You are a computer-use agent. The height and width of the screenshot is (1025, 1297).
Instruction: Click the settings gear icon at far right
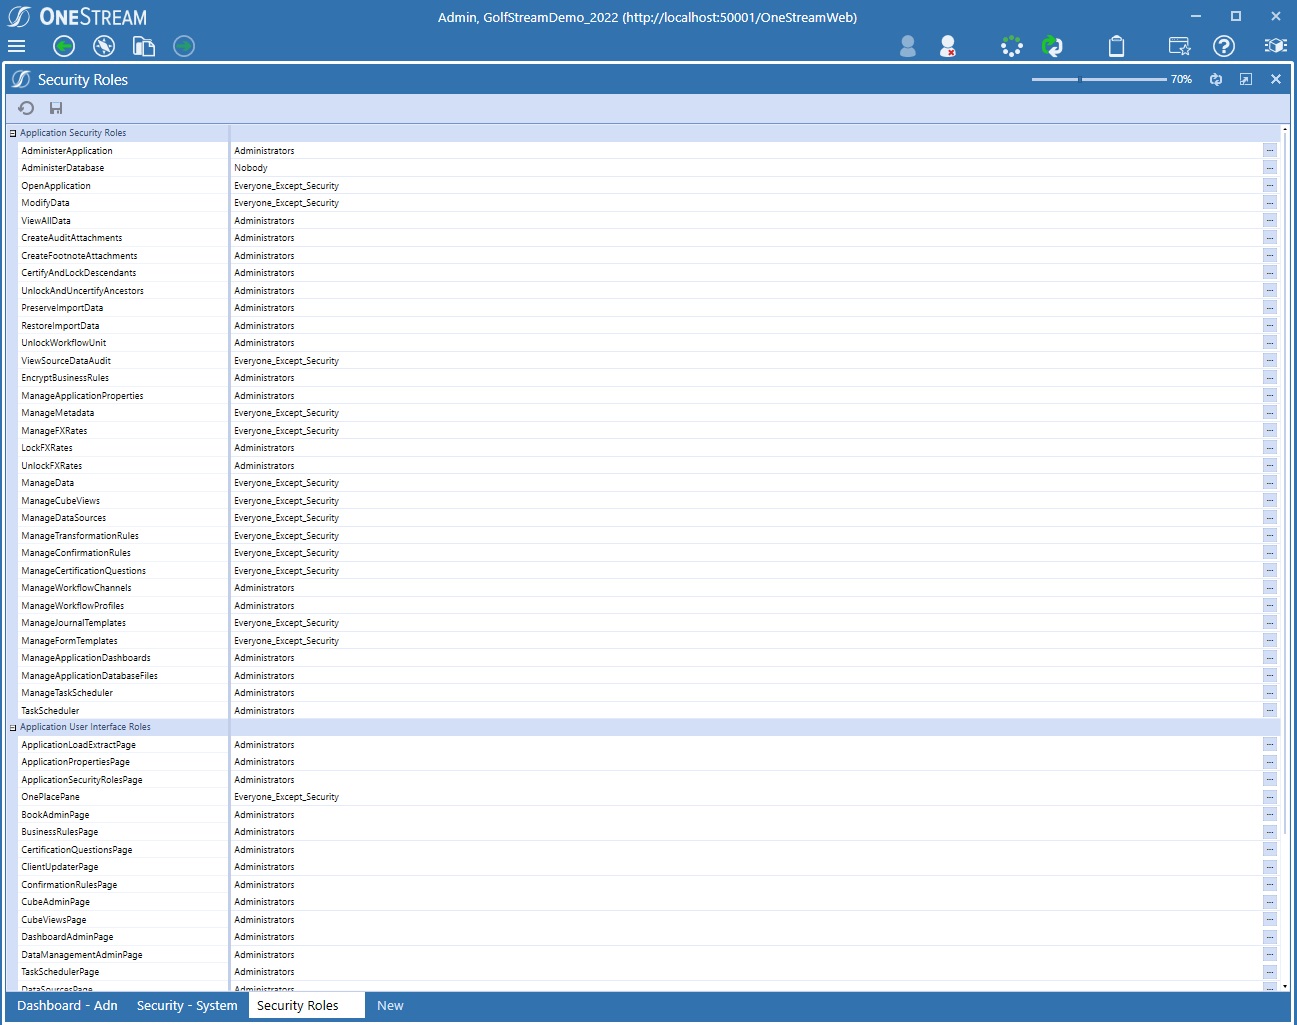pos(1275,46)
